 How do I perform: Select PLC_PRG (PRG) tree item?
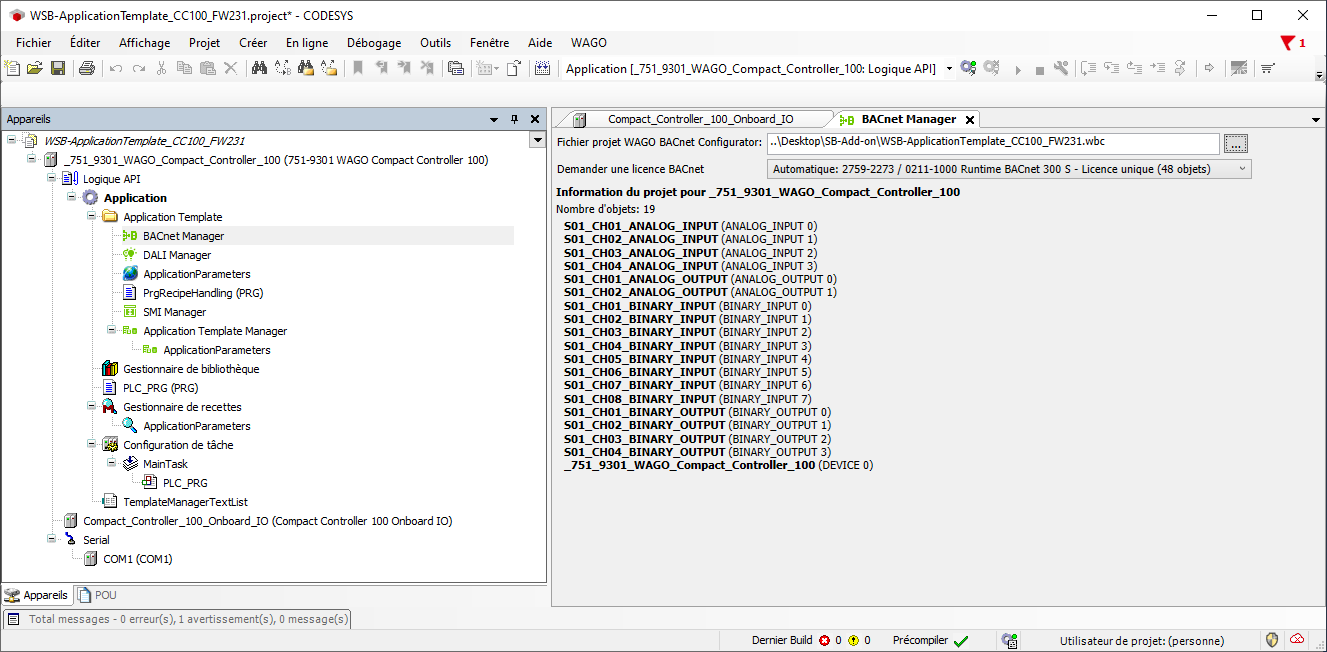(x=161, y=388)
